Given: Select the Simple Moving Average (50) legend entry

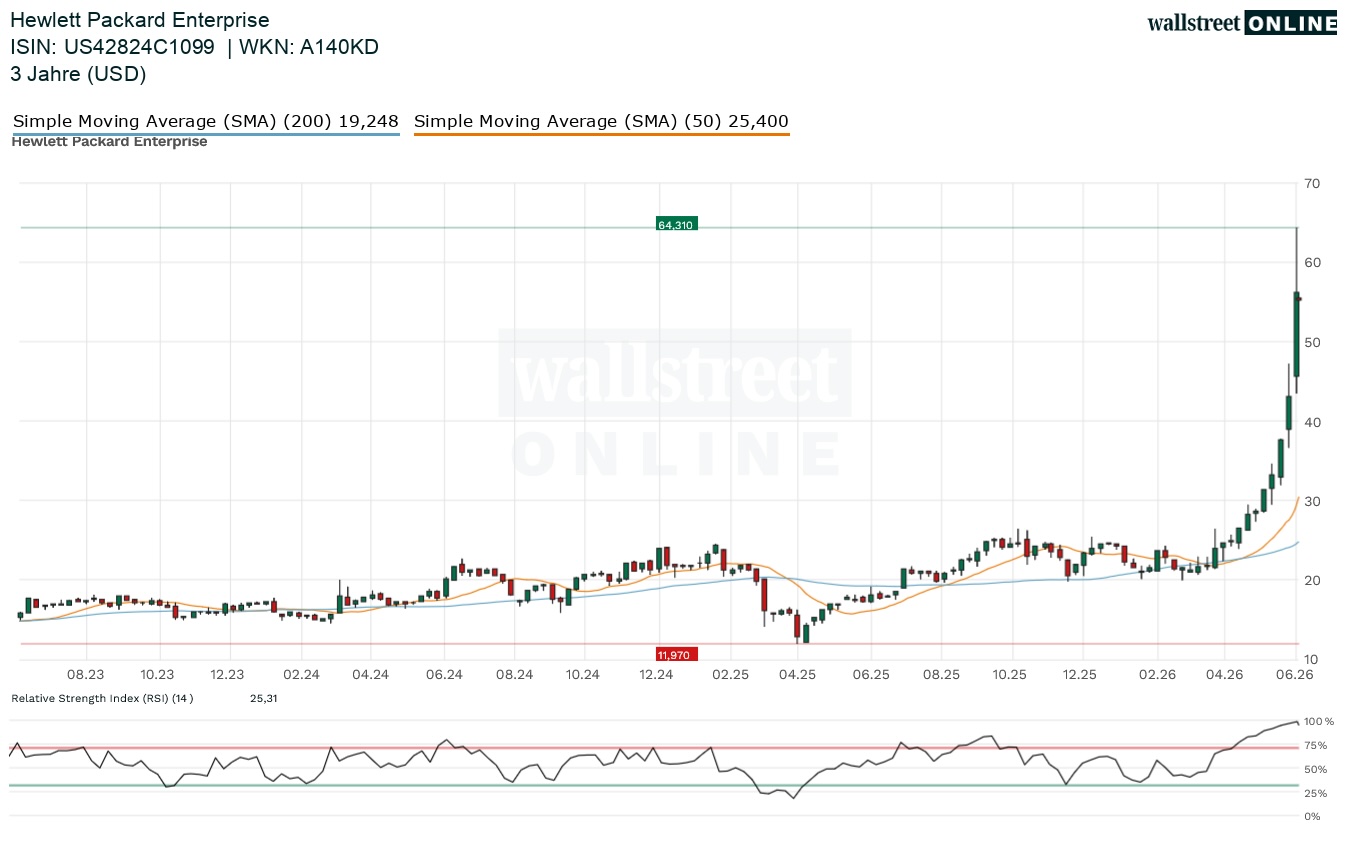Looking at the screenshot, I should (x=601, y=122).
